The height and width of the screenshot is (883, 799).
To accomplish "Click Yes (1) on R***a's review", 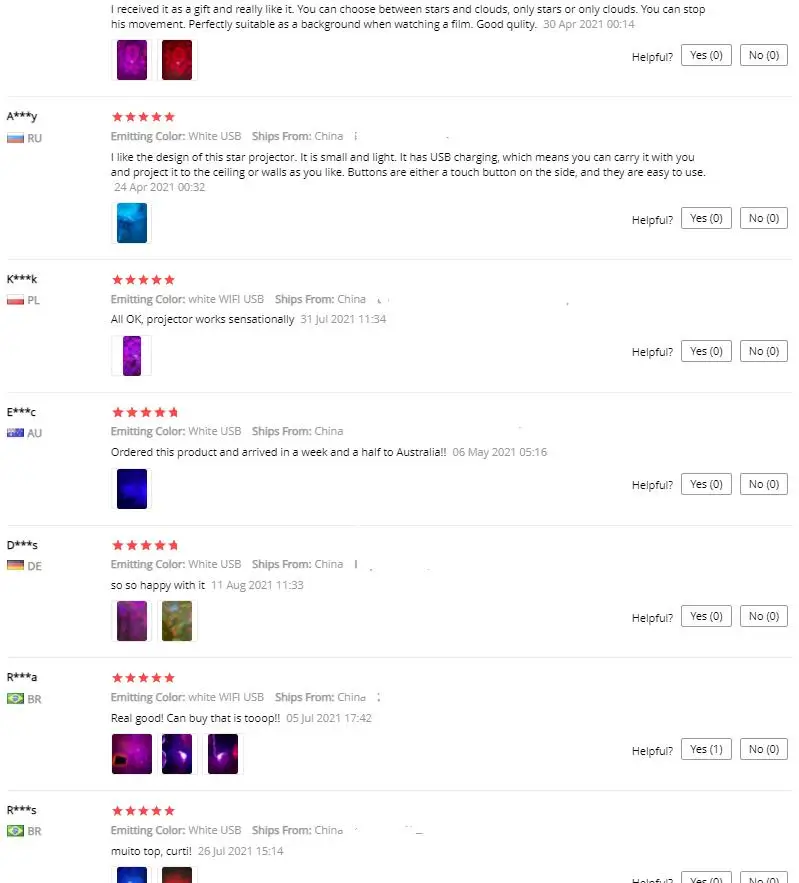I will click(706, 749).
